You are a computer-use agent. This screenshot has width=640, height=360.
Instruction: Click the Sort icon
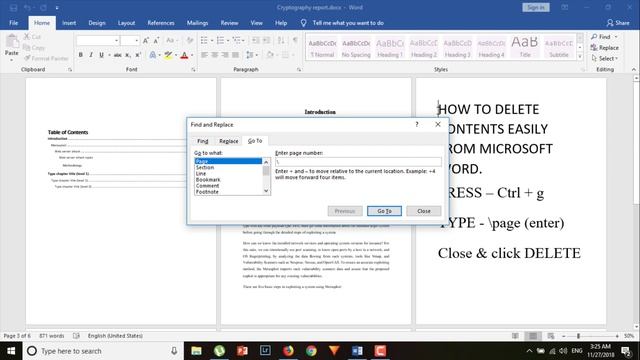click(281, 40)
